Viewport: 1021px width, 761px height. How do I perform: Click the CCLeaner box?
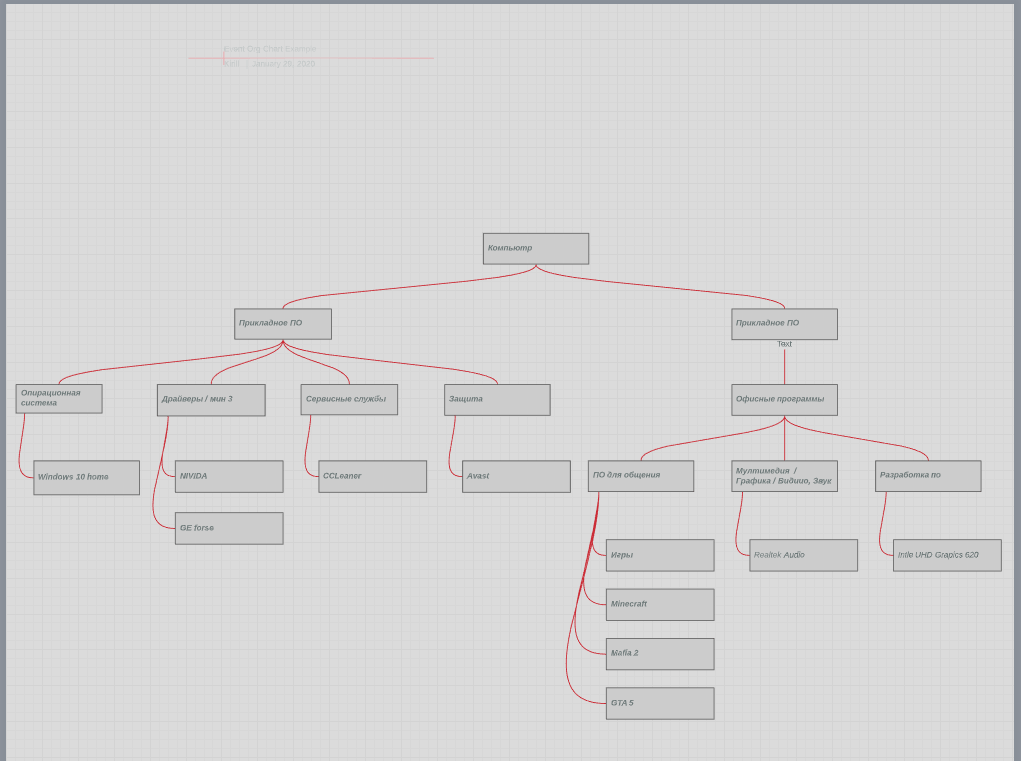(372, 477)
